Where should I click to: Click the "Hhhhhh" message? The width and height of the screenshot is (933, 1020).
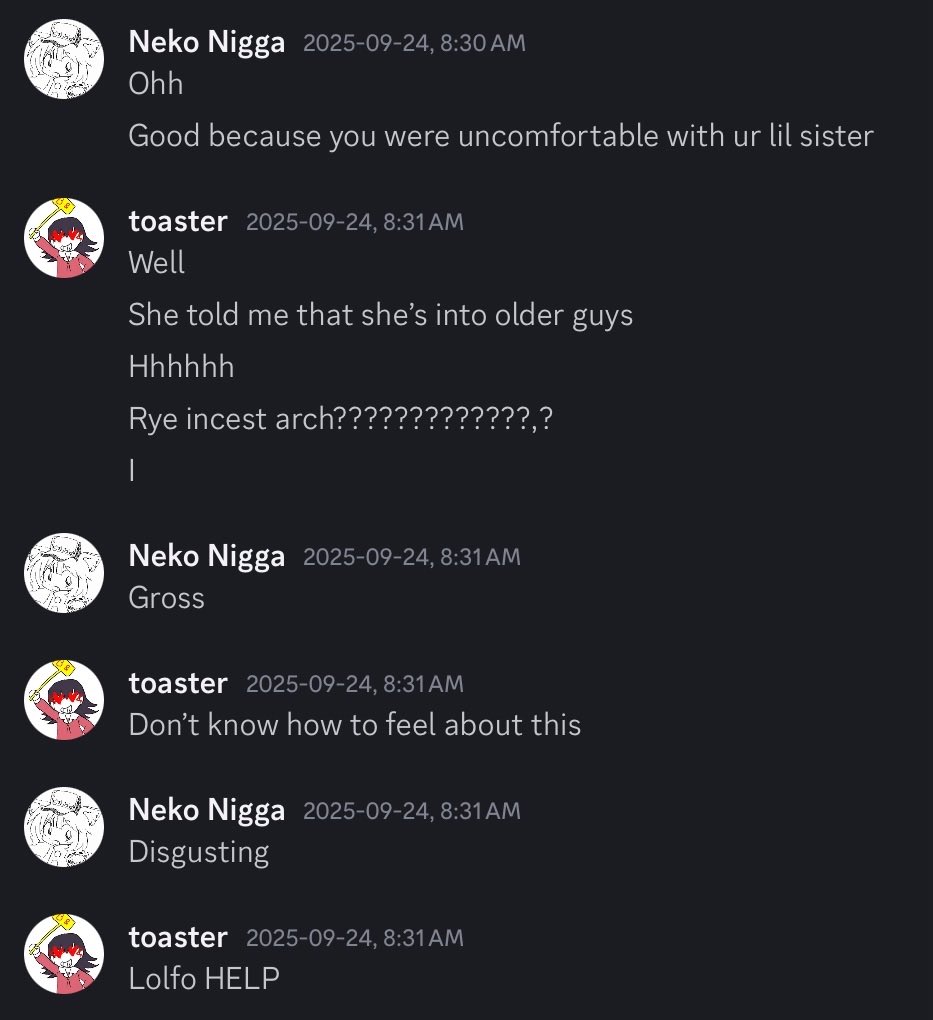point(181,367)
